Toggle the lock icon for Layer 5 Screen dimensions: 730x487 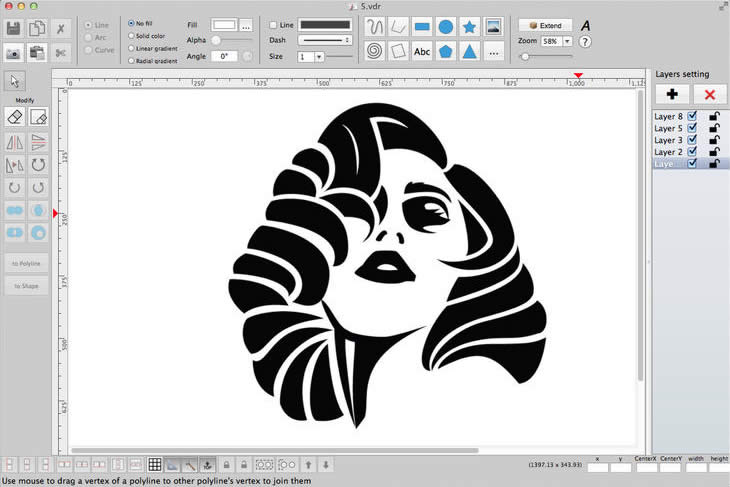tap(714, 128)
